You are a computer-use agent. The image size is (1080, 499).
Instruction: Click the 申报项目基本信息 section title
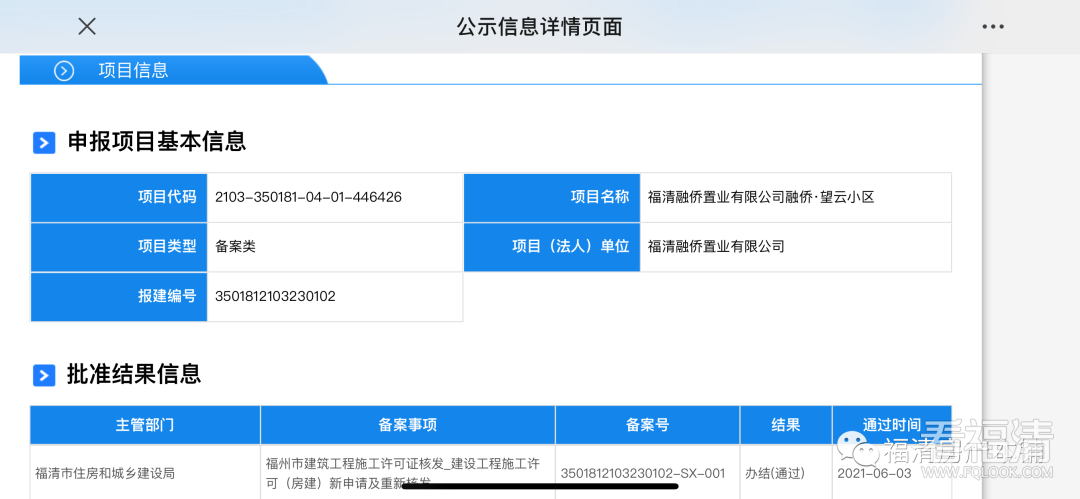pyautogui.click(x=156, y=142)
